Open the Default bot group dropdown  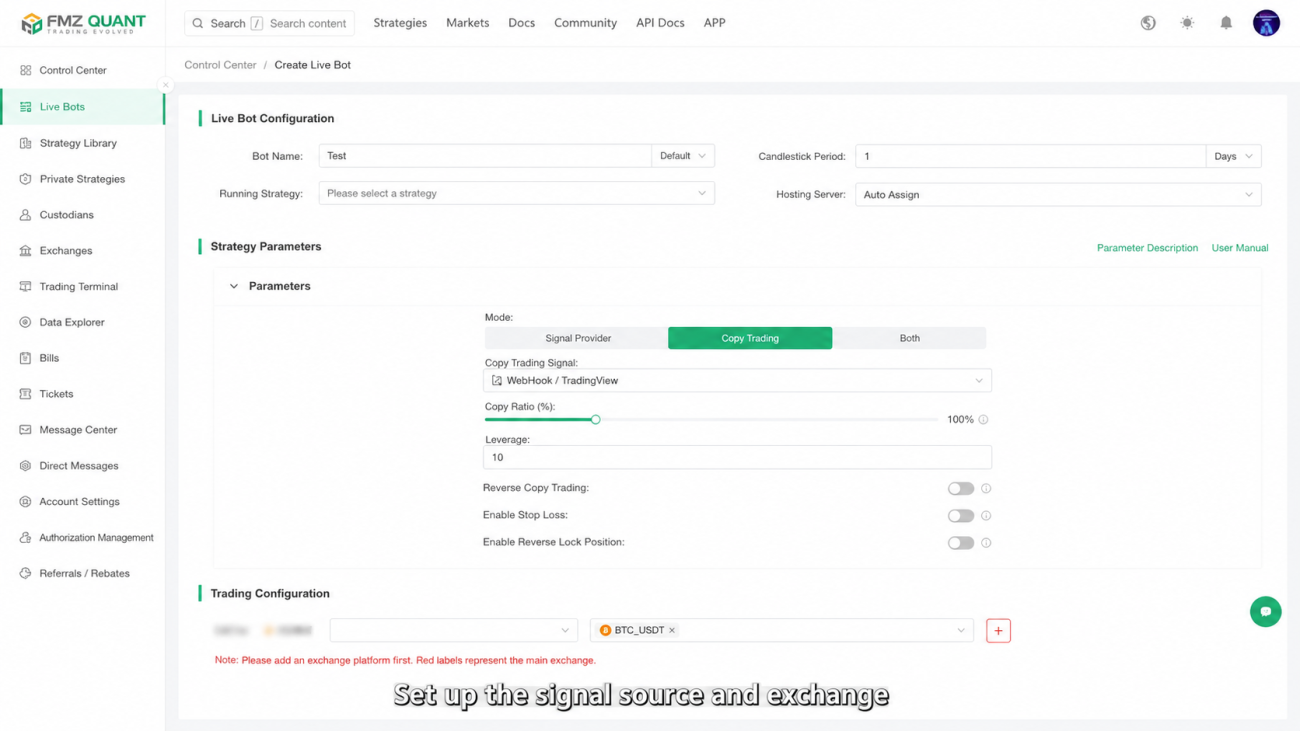pyautogui.click(x=682, y=156)
